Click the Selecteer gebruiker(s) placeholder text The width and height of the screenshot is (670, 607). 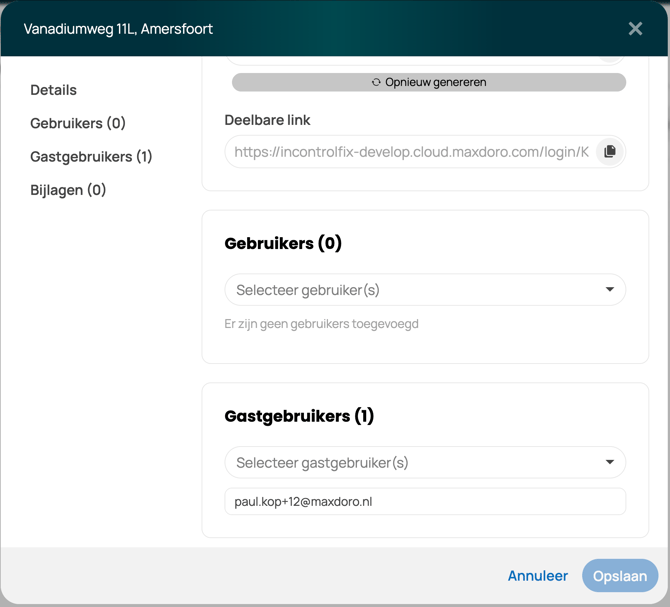click(x=308, y=290)
